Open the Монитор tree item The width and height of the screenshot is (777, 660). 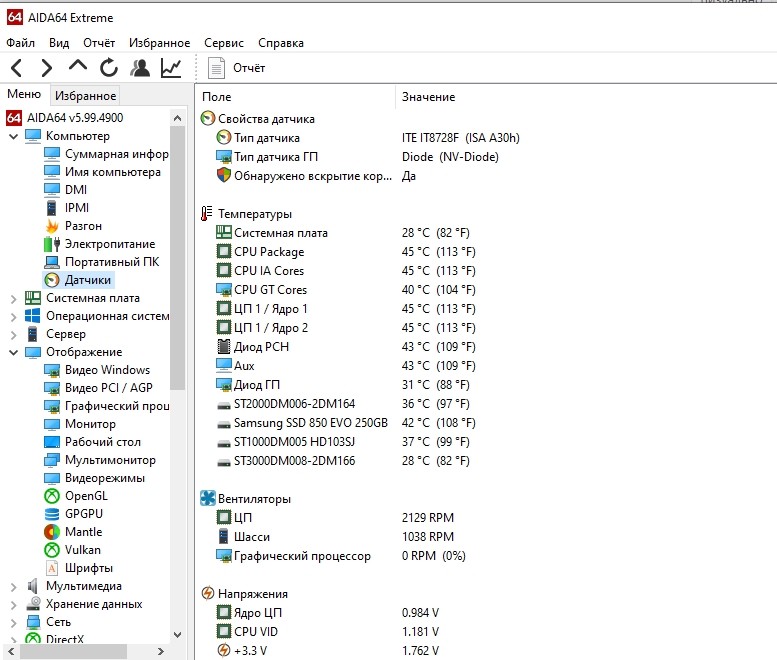pos(80,424)
